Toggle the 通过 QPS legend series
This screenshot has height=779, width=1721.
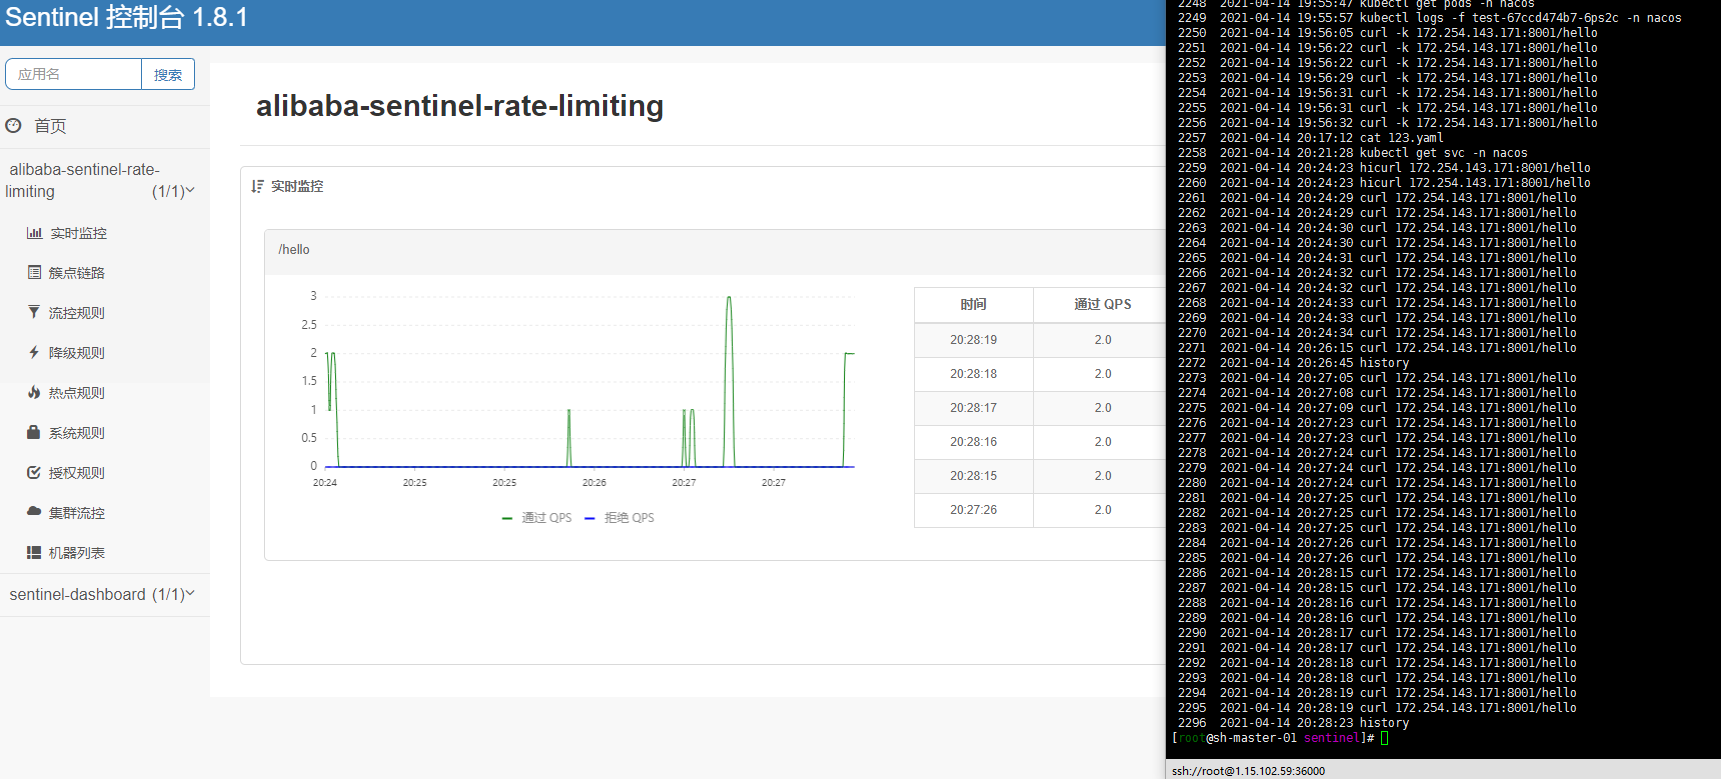click(537, 518)
